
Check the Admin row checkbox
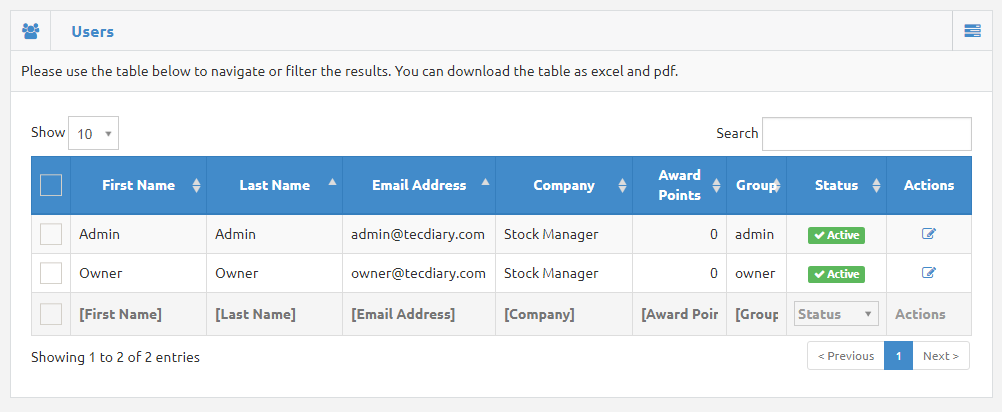(51, 234)
